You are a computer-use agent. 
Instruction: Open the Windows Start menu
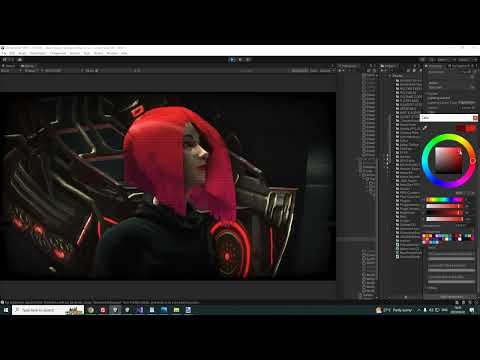(6, 310)
